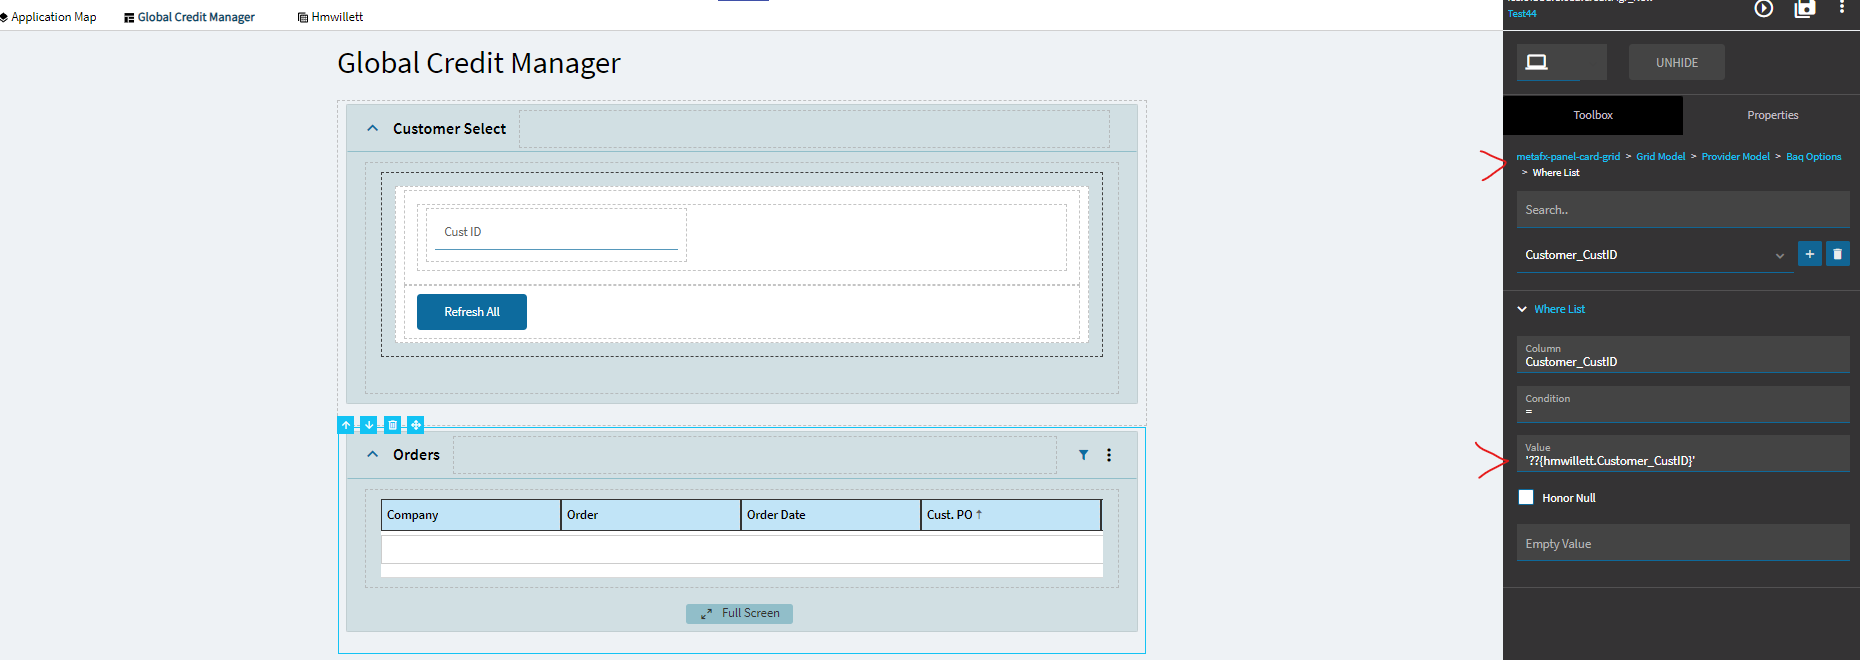Click the Orders panel title
The height and width of the screenshot is (660, 1860).
(x=416, y=455)
